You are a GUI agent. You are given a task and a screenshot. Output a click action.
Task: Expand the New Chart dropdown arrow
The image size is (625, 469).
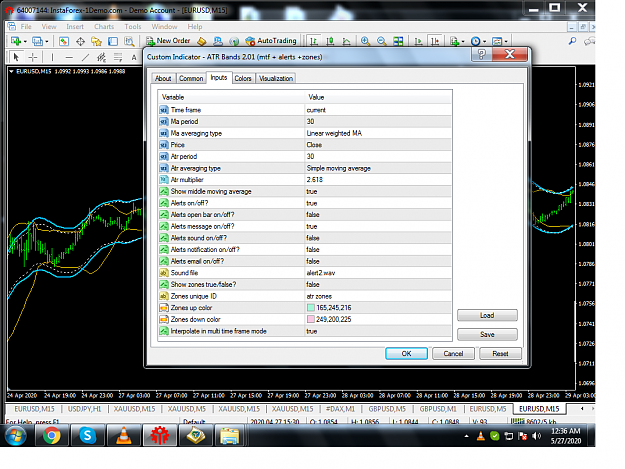coord(25,41)
